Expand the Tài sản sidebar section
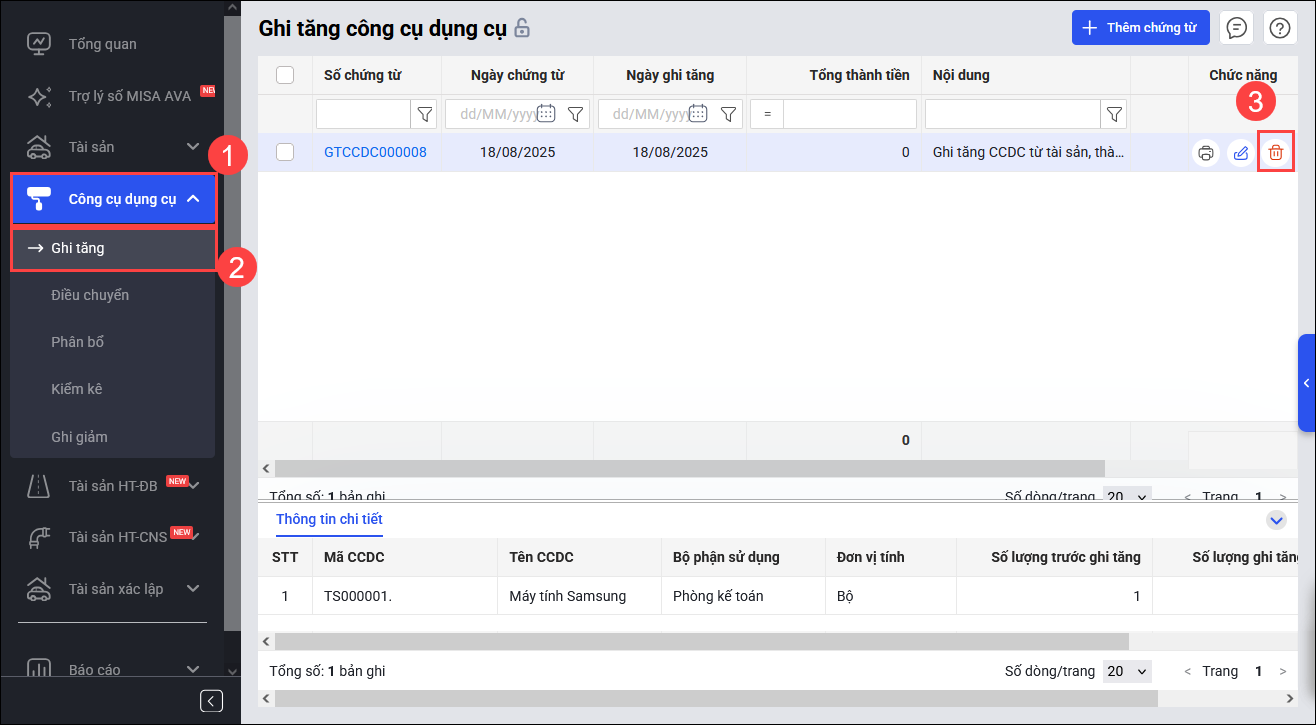 pos(193,147)
